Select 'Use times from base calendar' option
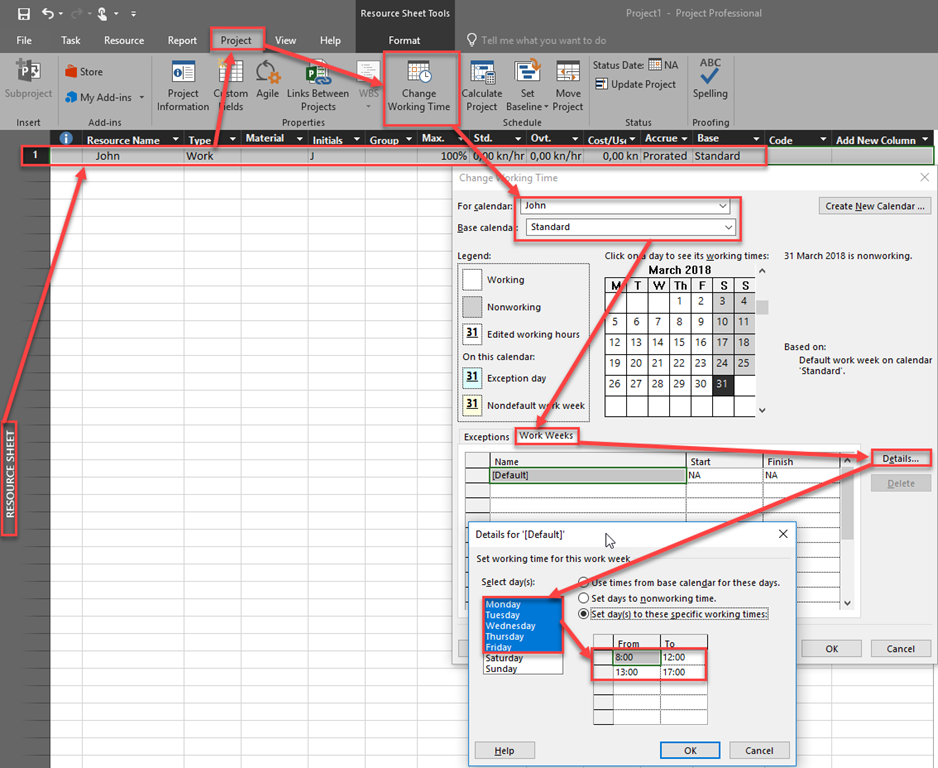Screen dimensions: 938x768 [584, 582]
